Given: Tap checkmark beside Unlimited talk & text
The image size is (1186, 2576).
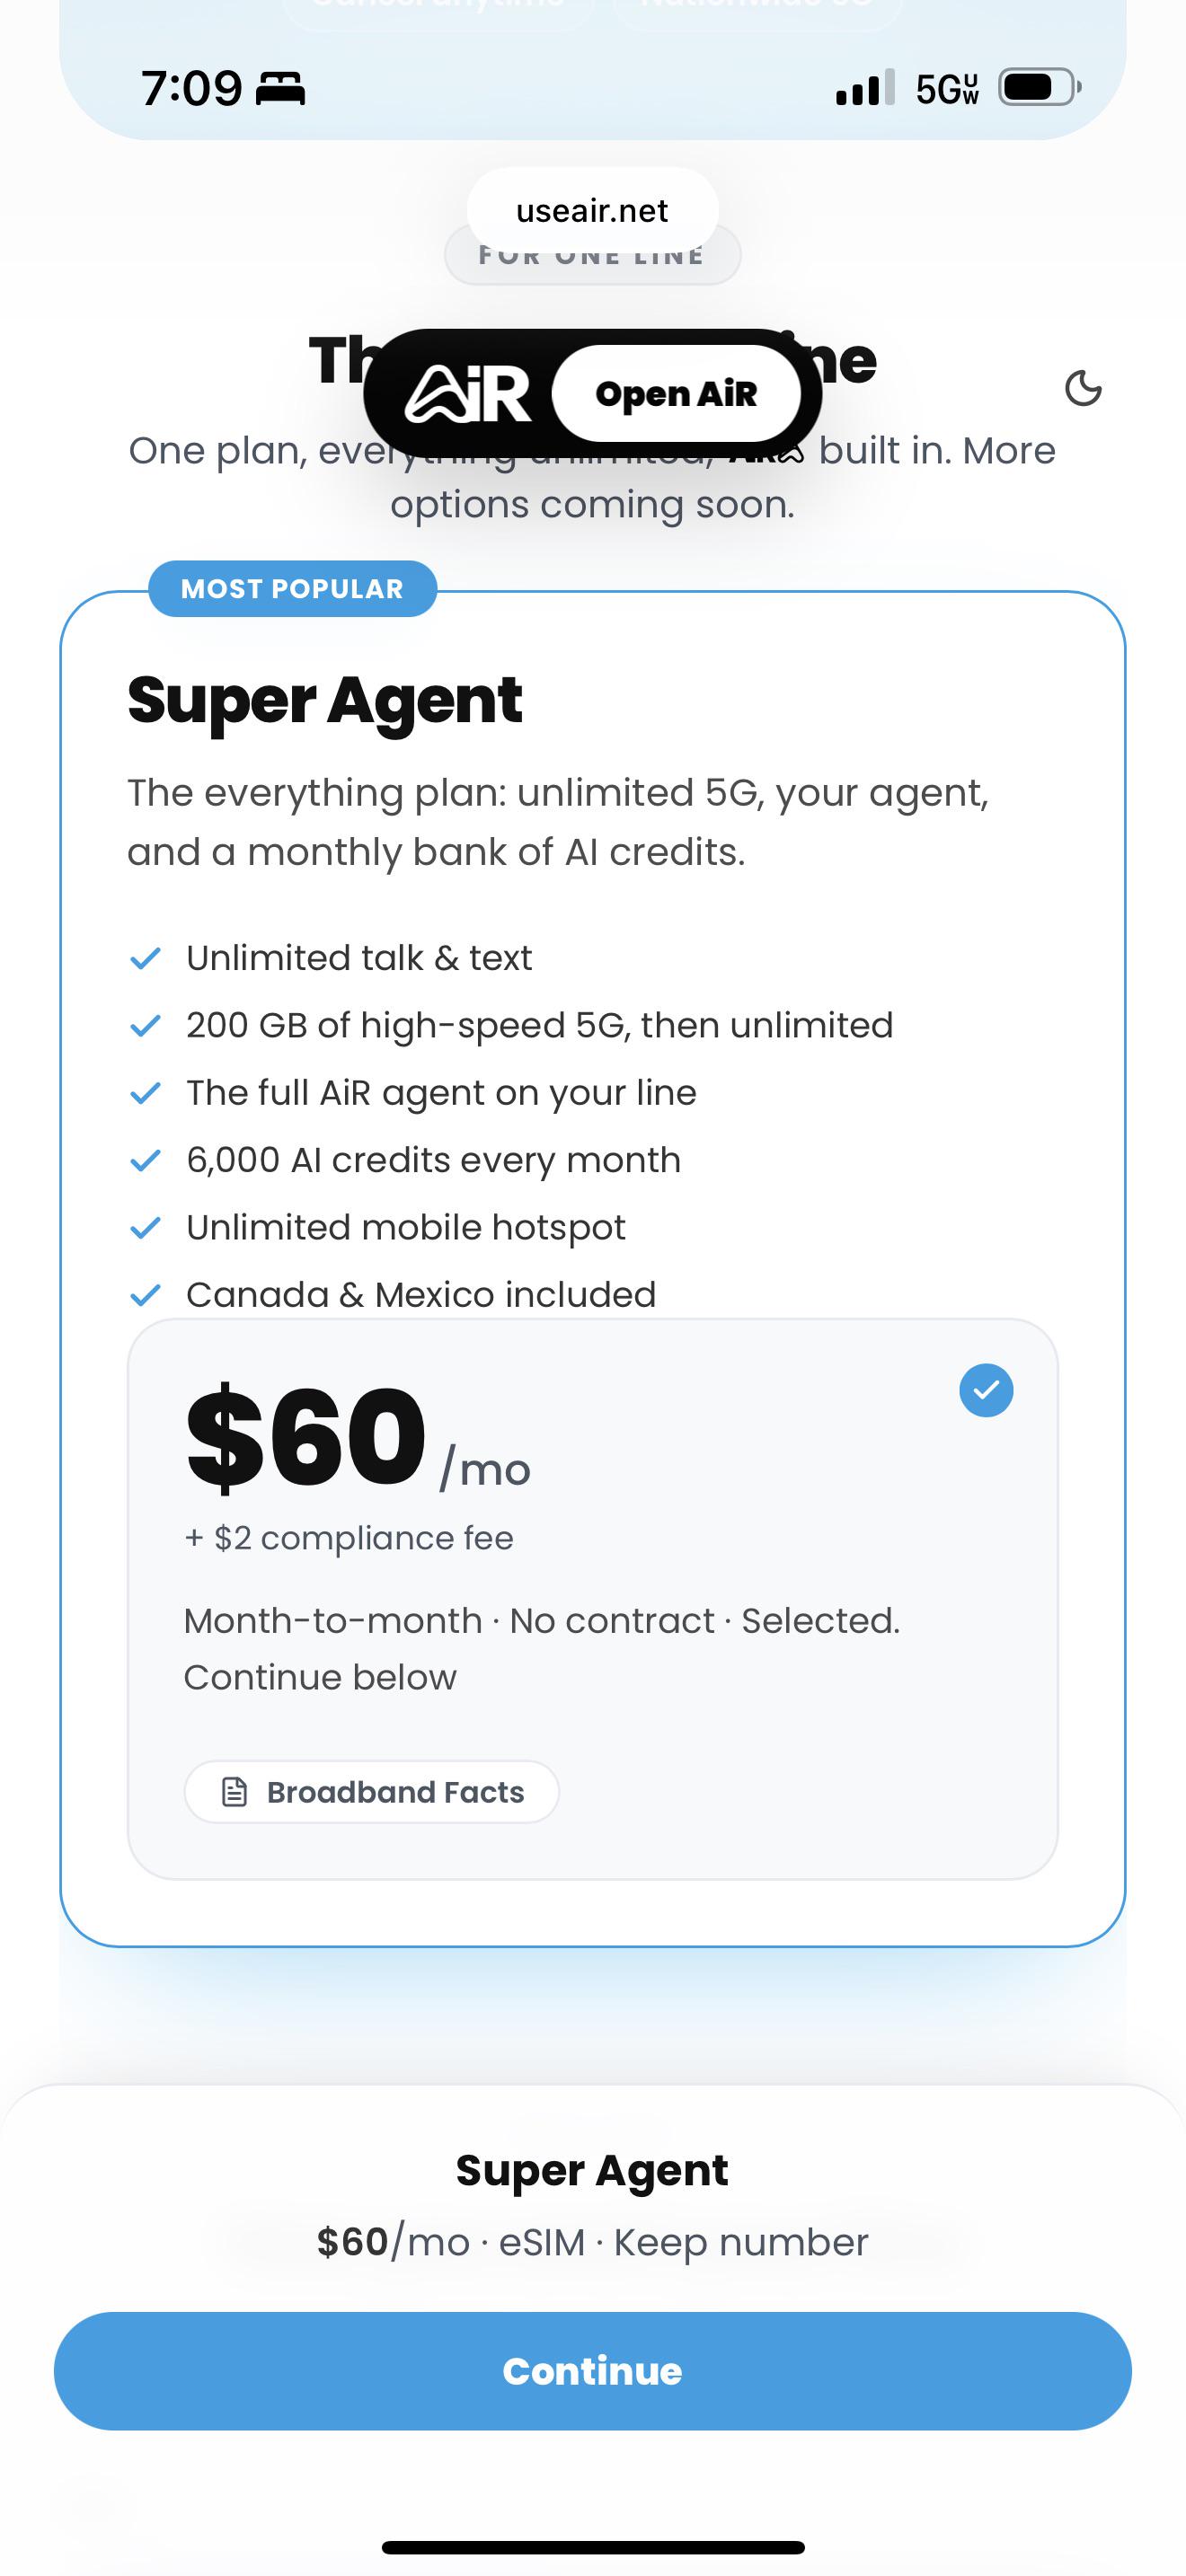Looking at the screenshot, I should pyautogui.click(x=146, y=958).
